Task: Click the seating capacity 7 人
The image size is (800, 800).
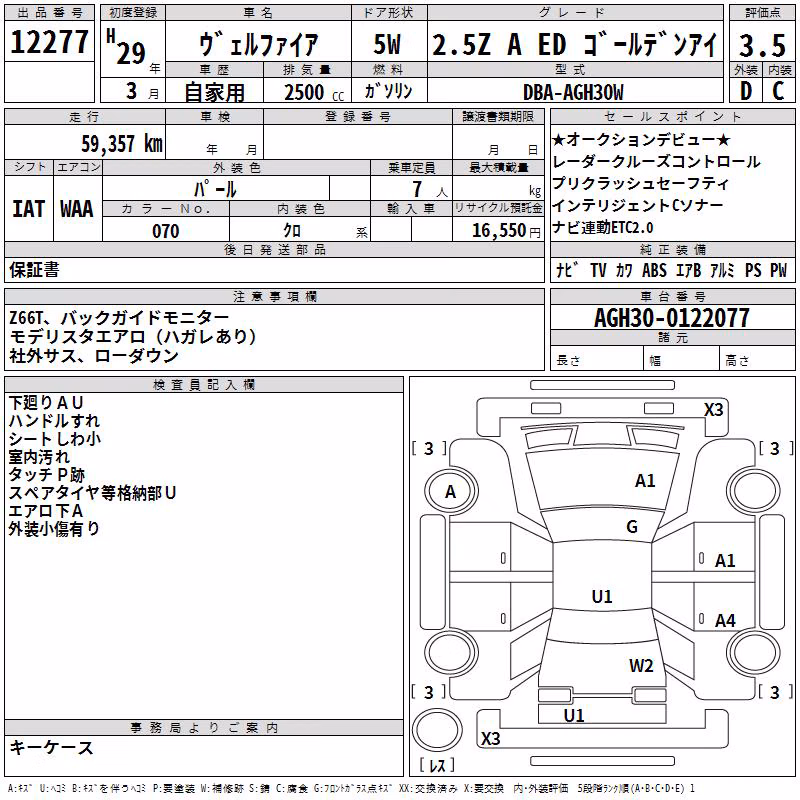Action: (x=430, y=189)
